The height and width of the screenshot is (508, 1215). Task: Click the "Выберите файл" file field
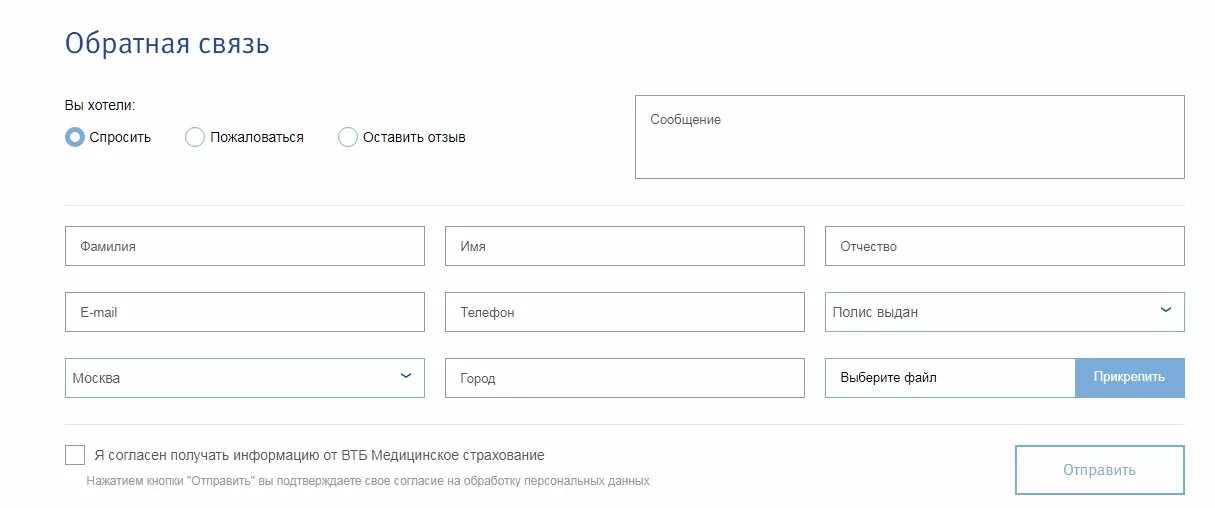950,378
